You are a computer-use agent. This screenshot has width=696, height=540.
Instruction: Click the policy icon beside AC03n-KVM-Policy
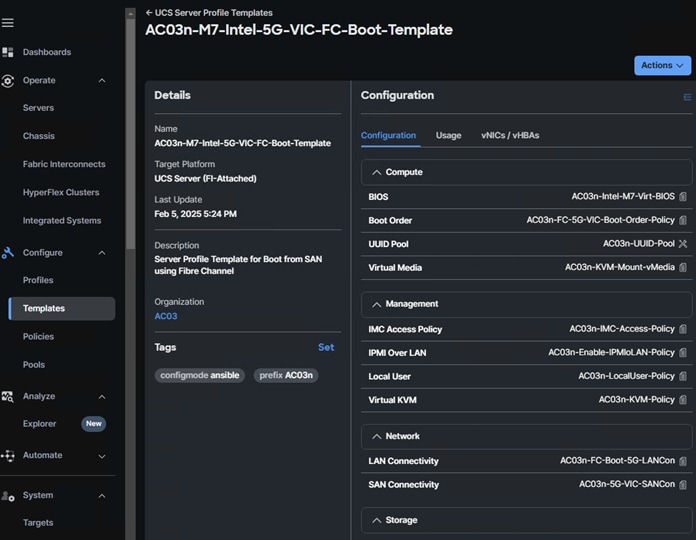click(683, 399)
